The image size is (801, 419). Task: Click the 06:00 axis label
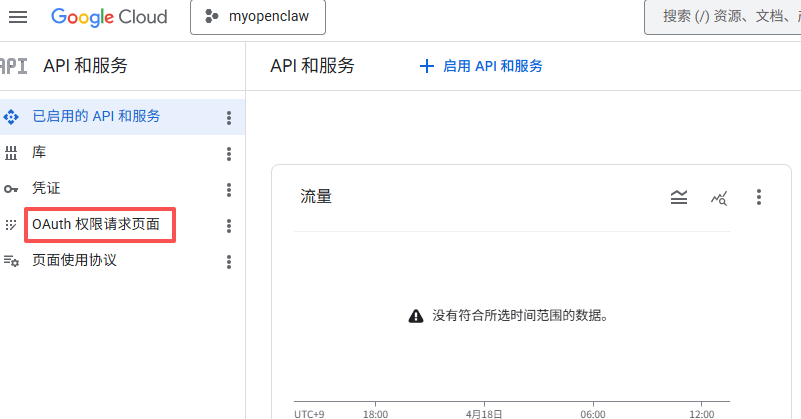(x=593, y=414)
